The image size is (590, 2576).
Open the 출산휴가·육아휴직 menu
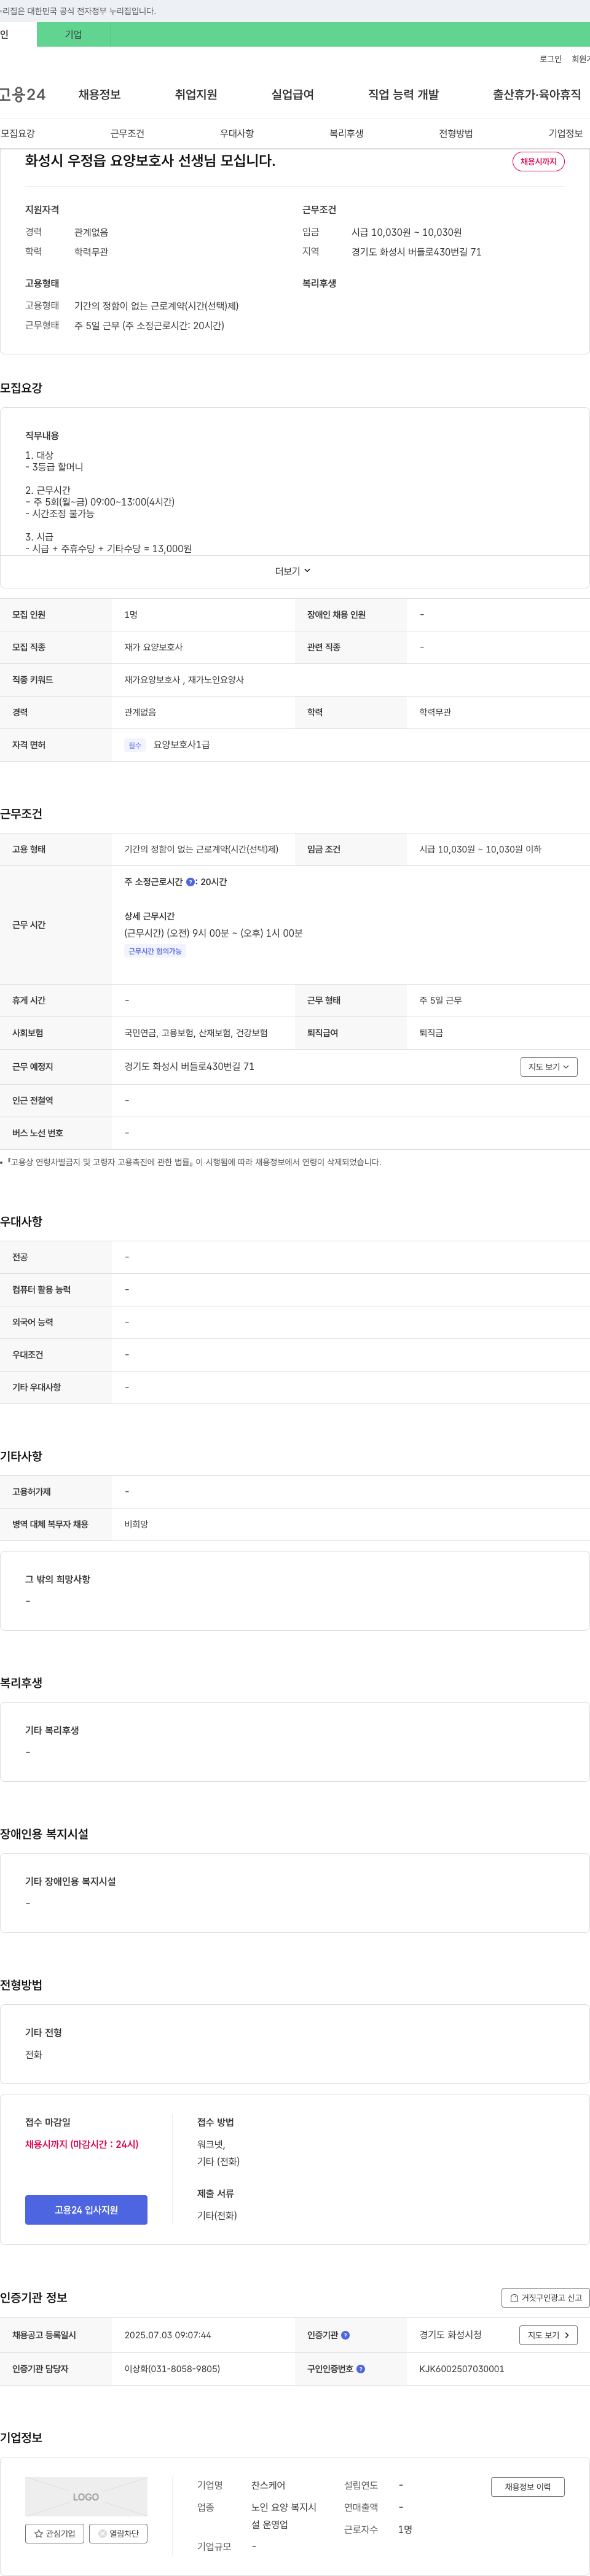536,95
